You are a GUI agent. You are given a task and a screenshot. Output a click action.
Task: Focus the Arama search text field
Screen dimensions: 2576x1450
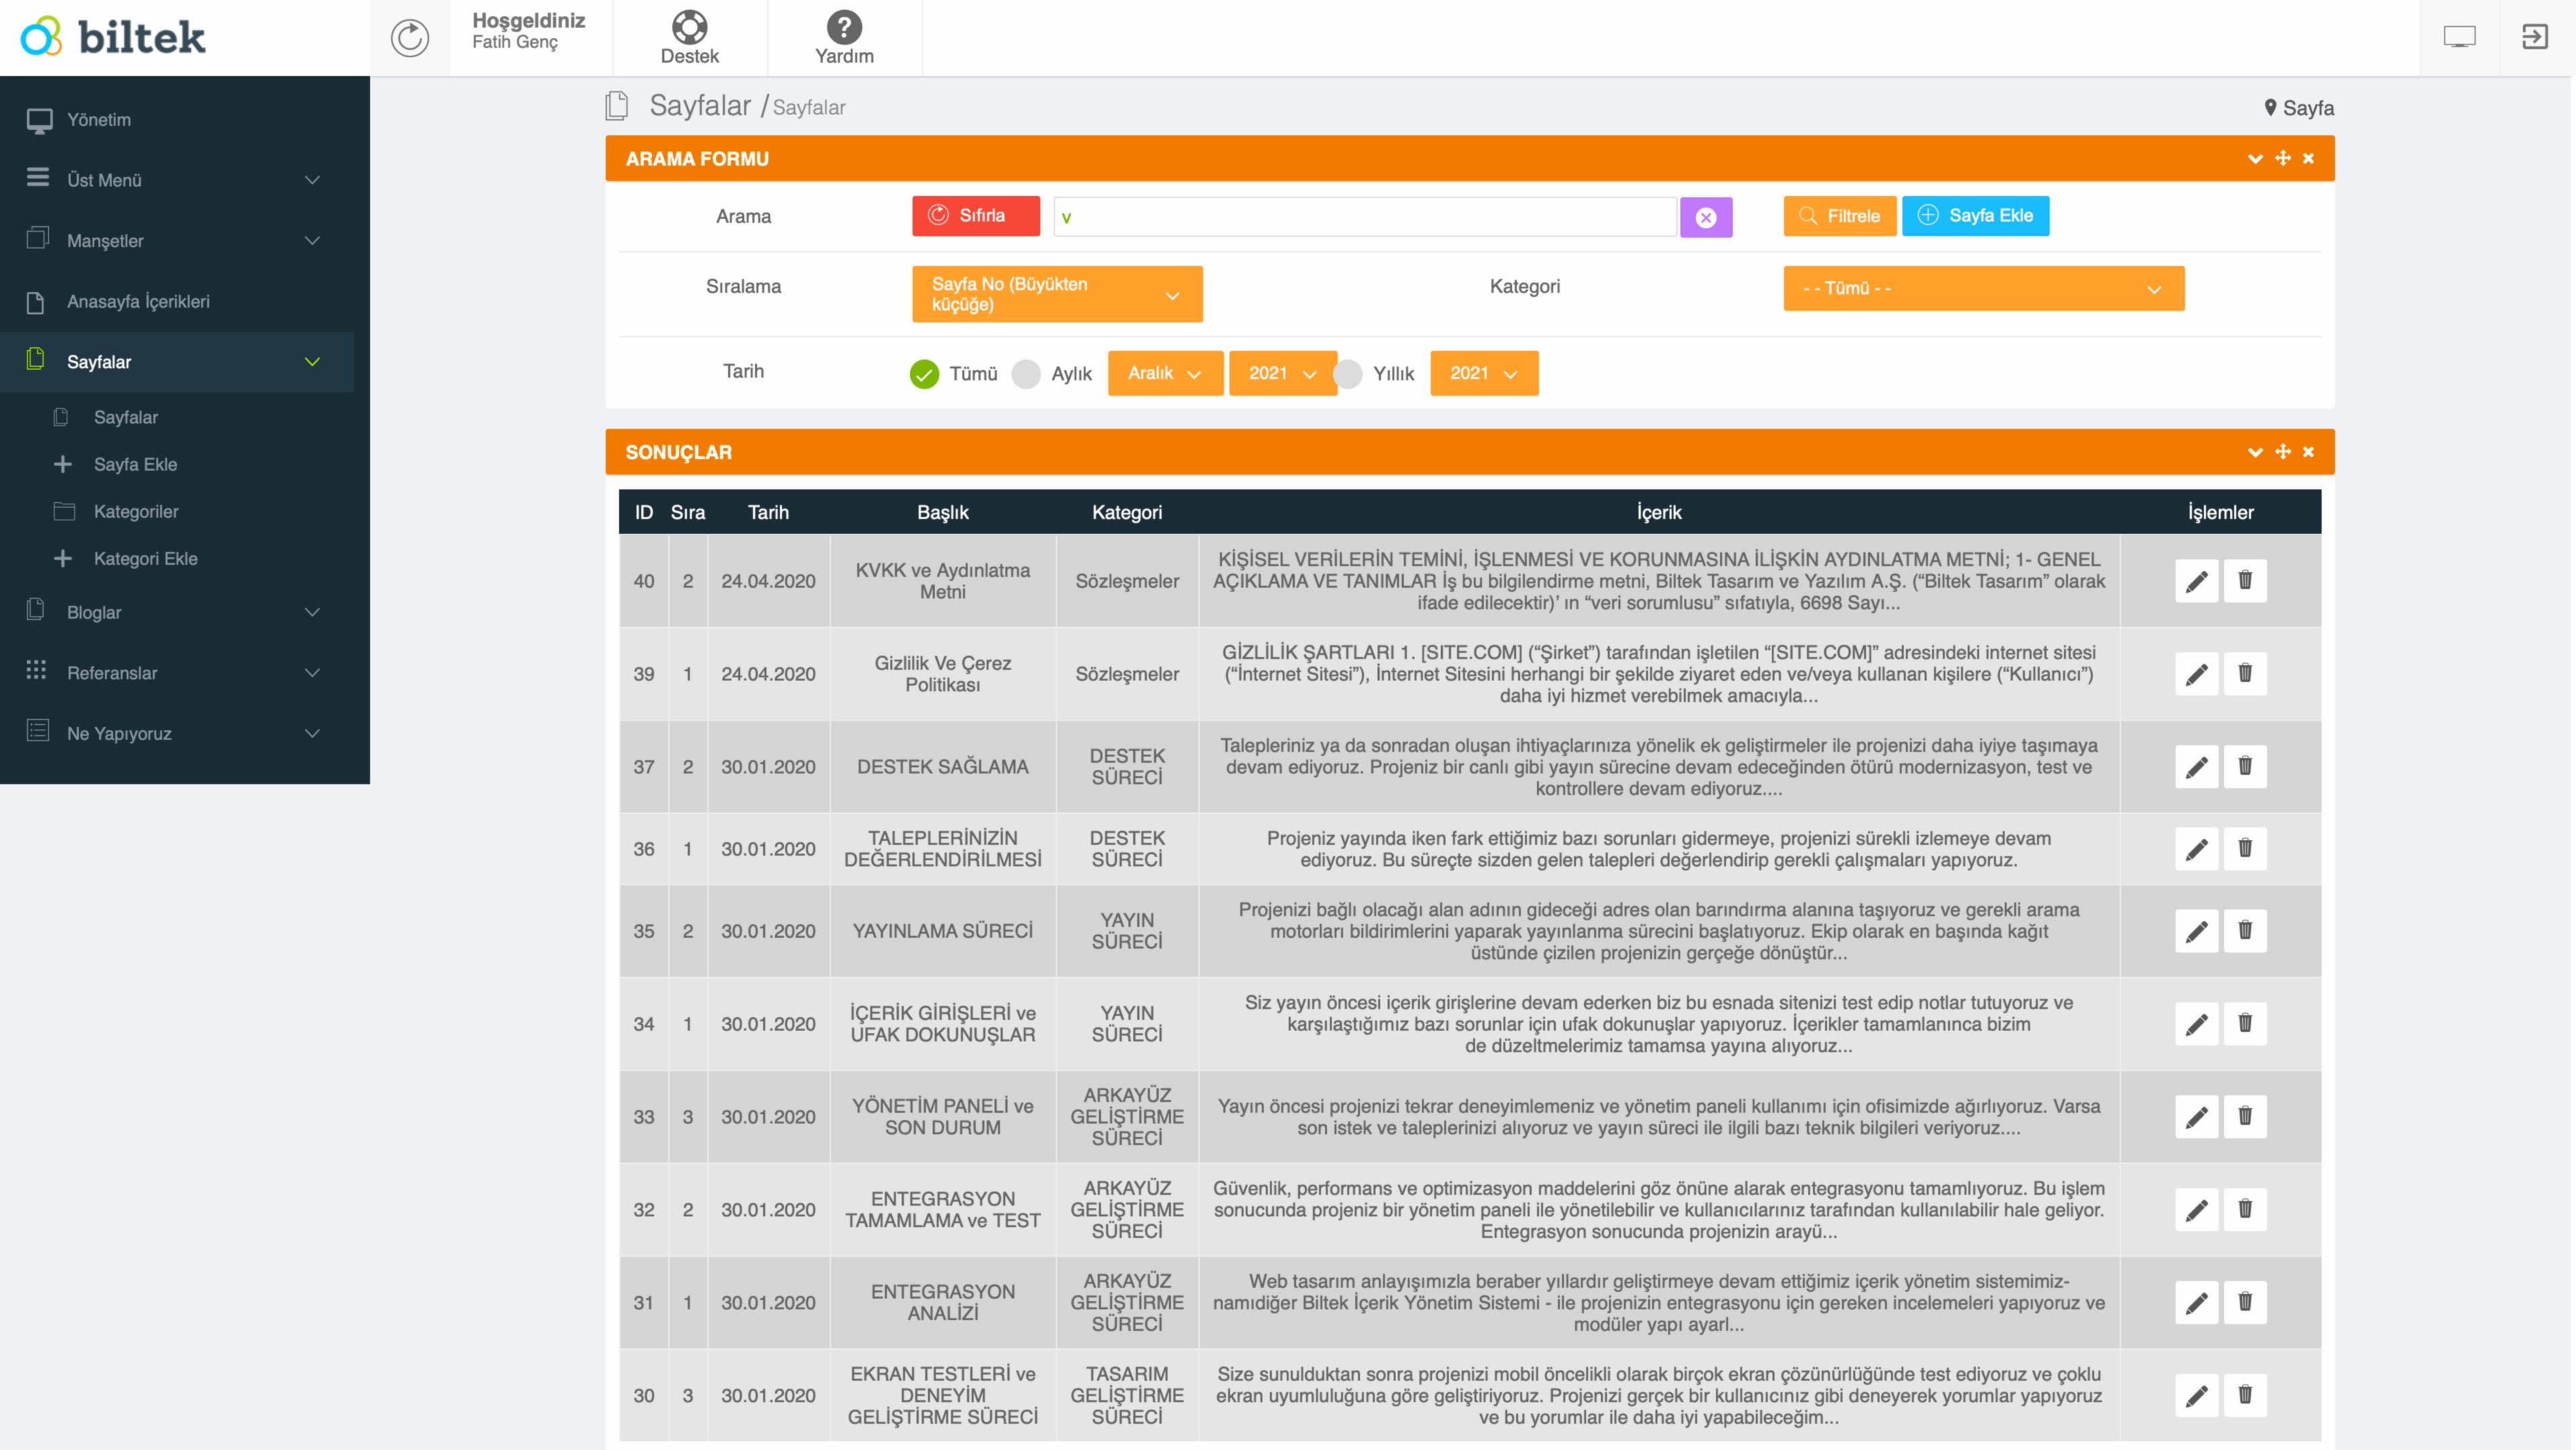click(1364, 217)
